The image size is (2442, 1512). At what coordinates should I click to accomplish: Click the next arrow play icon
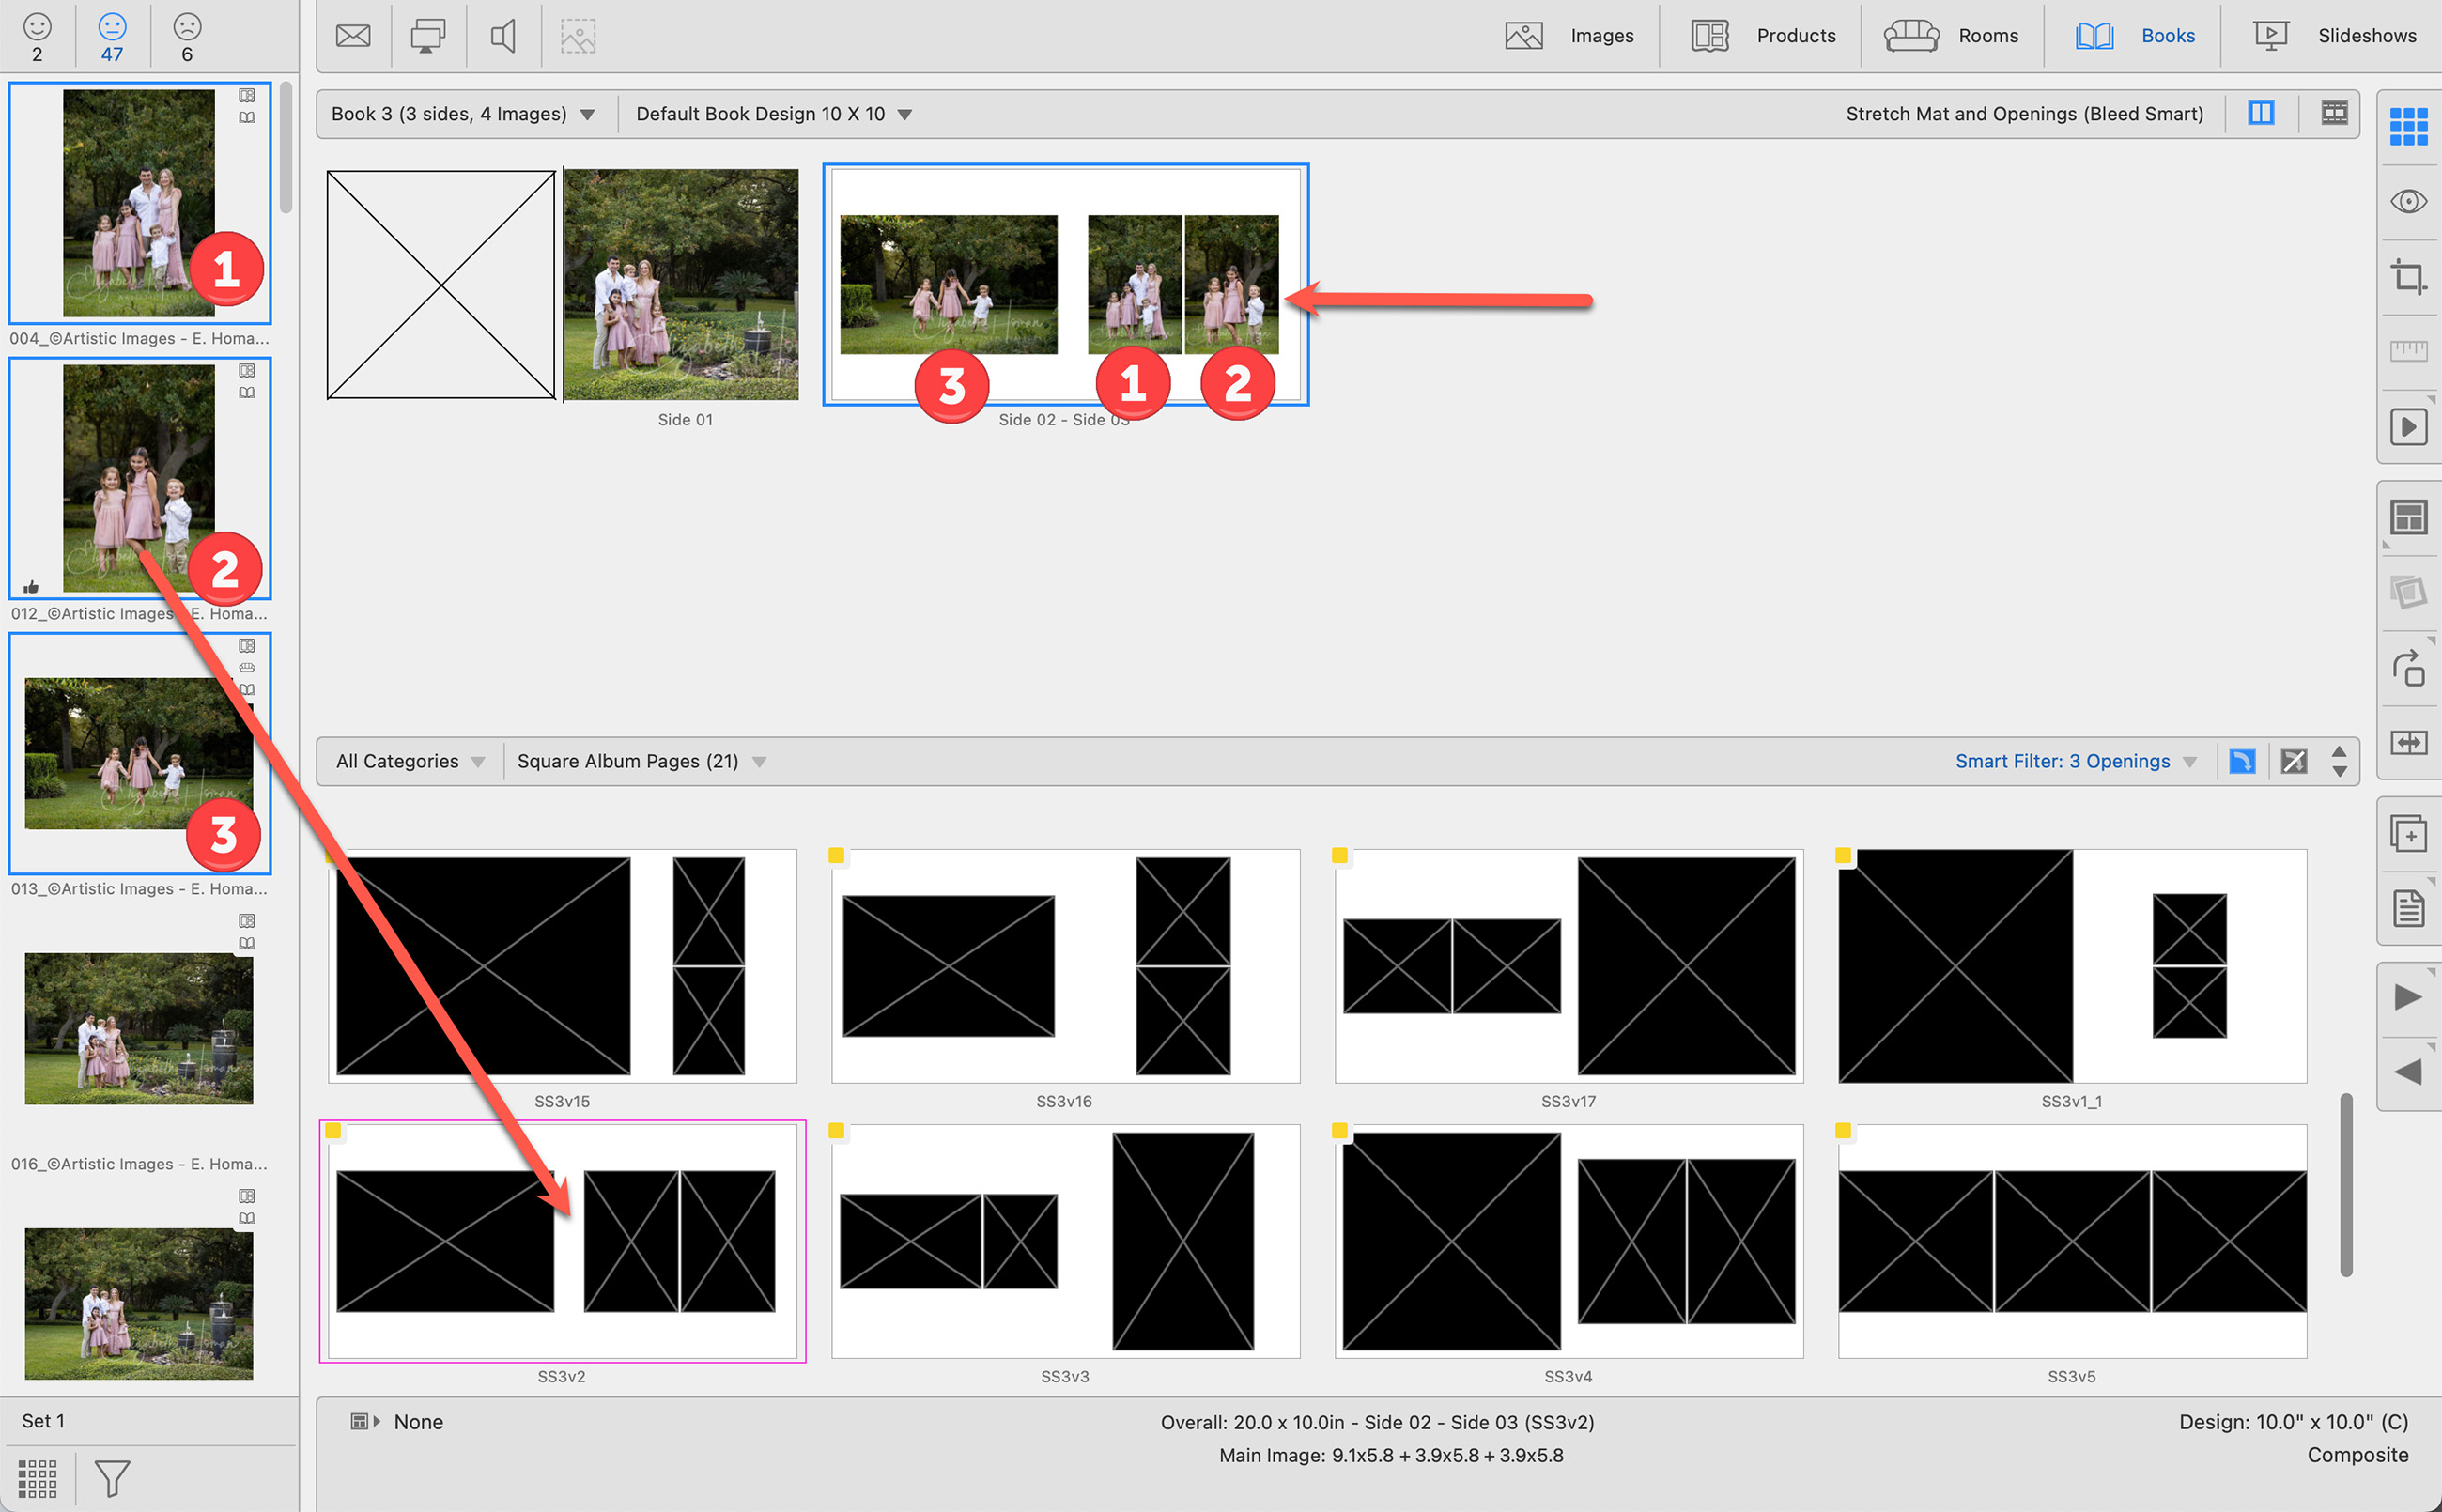[2408, 997]
